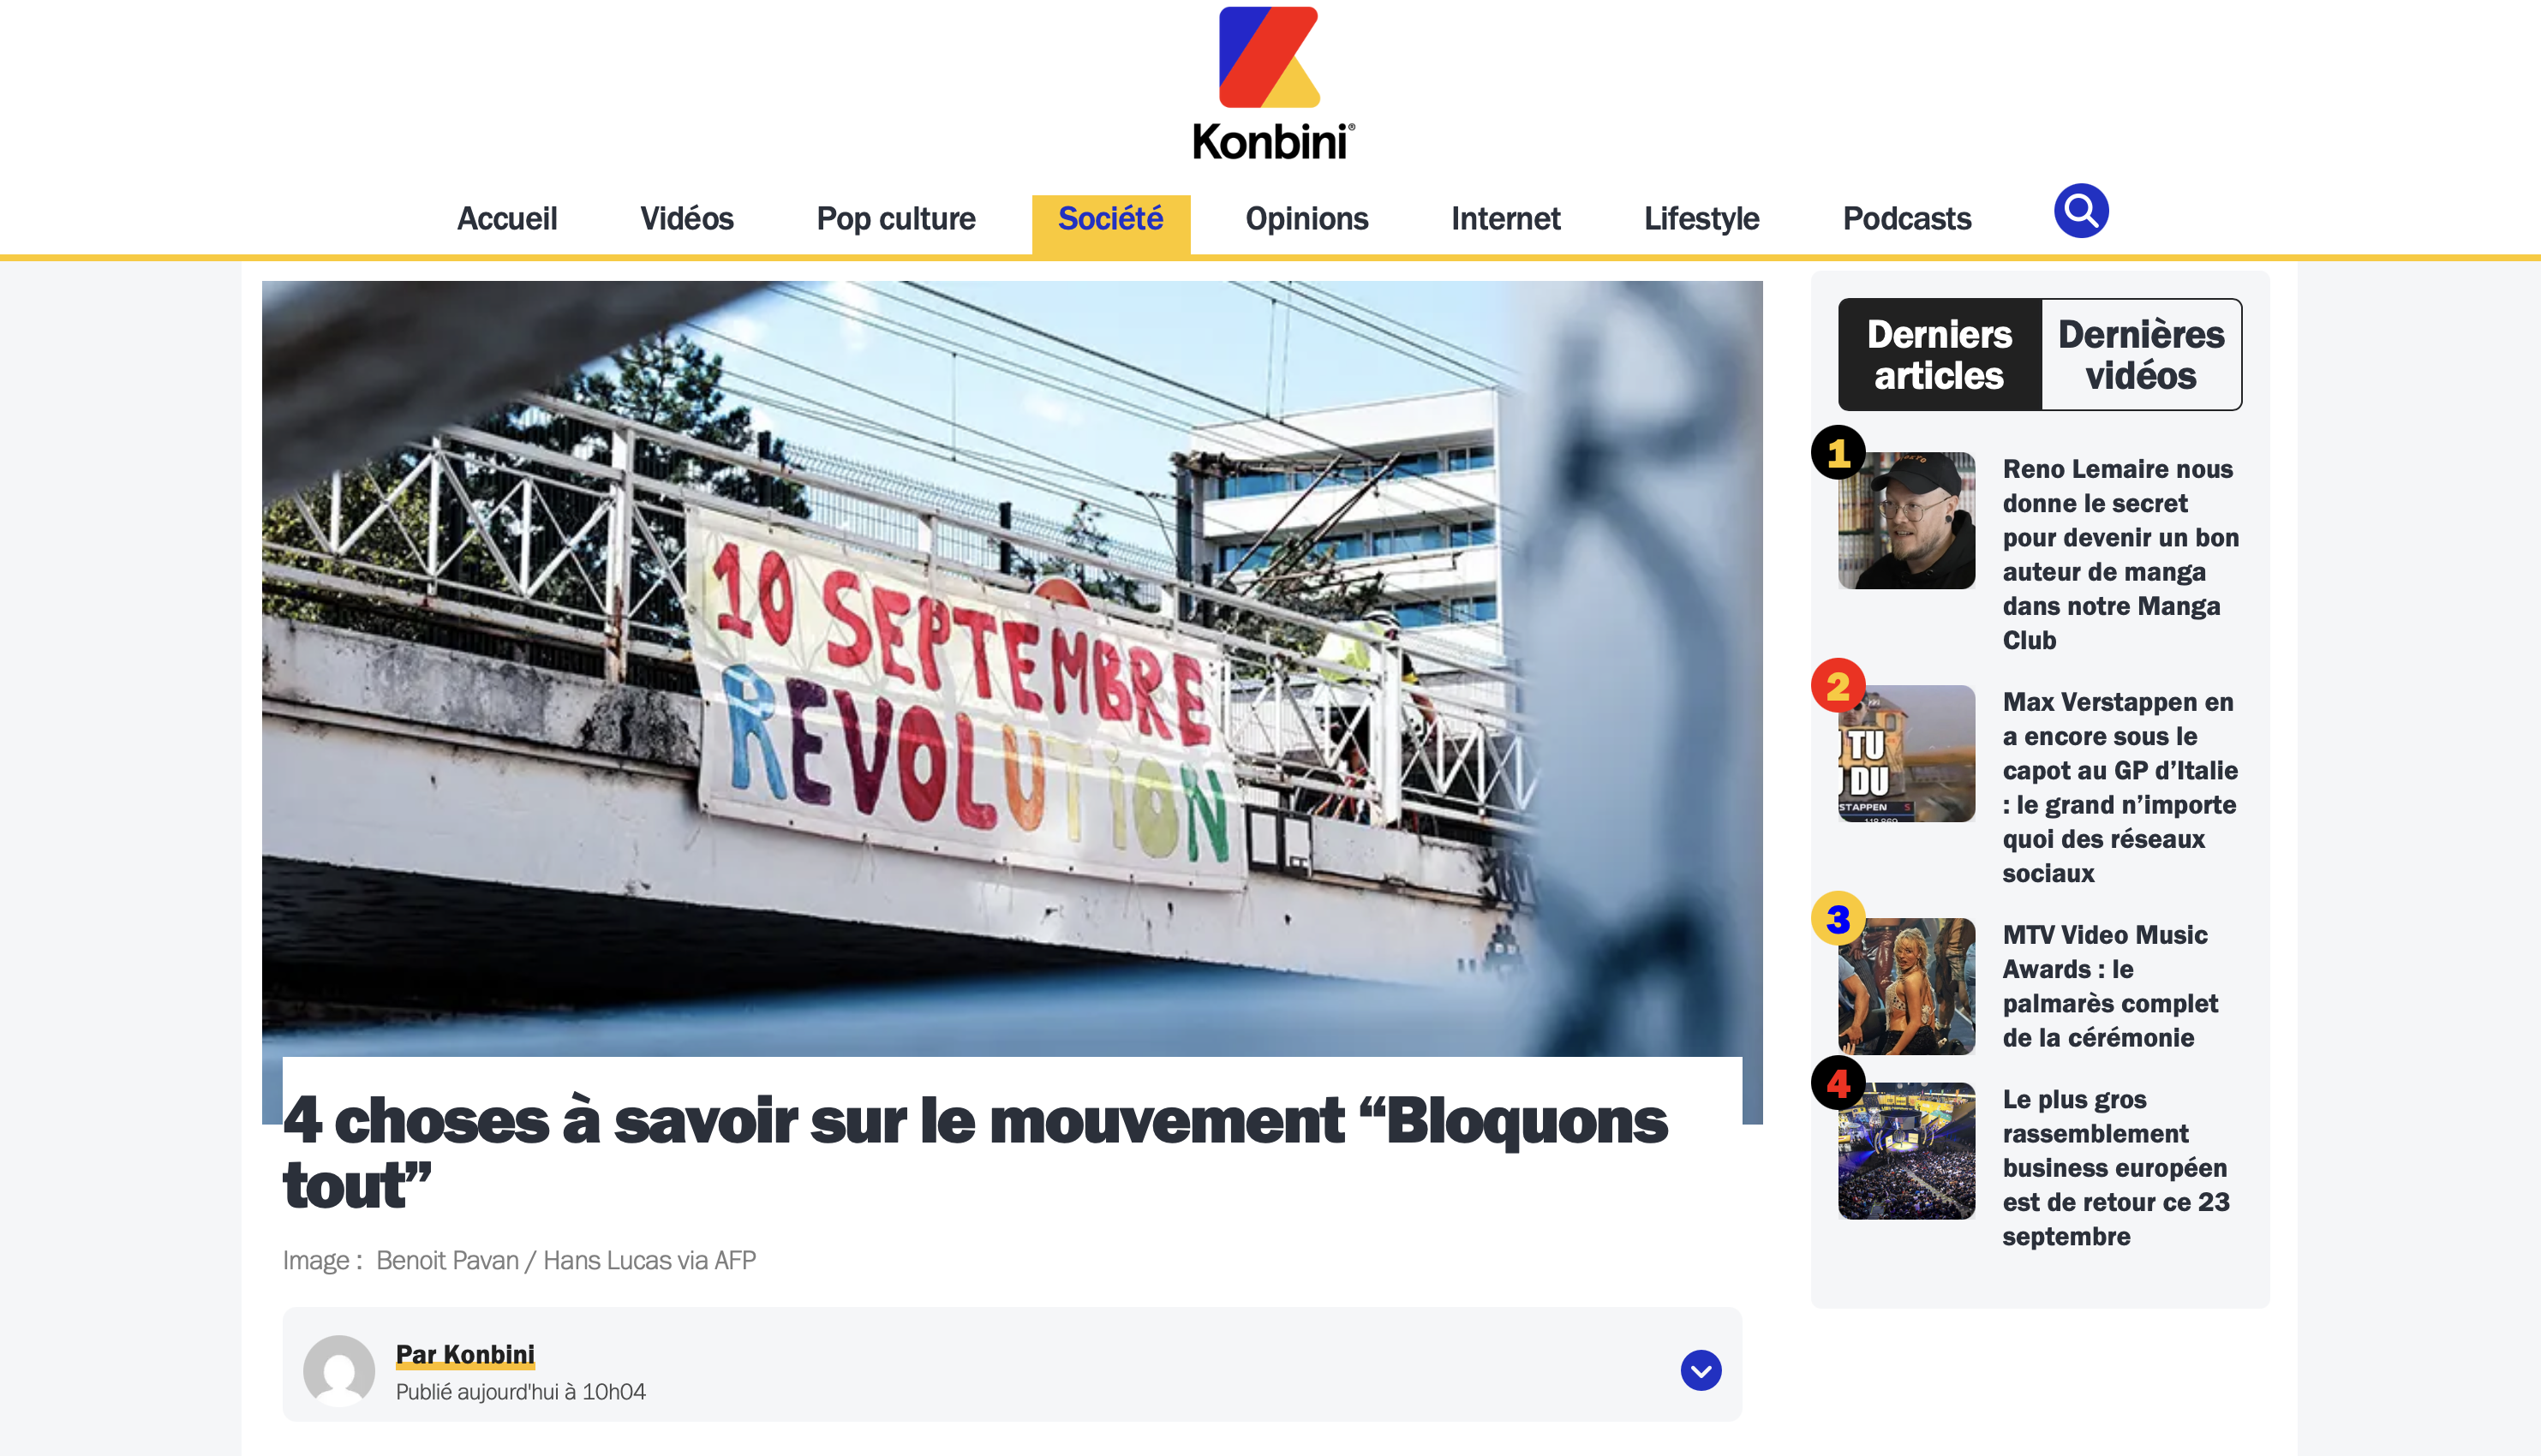This screenshot has height=1456, width=2541.
Task: Go to the Vidéos section
Action: click(687, 218)
